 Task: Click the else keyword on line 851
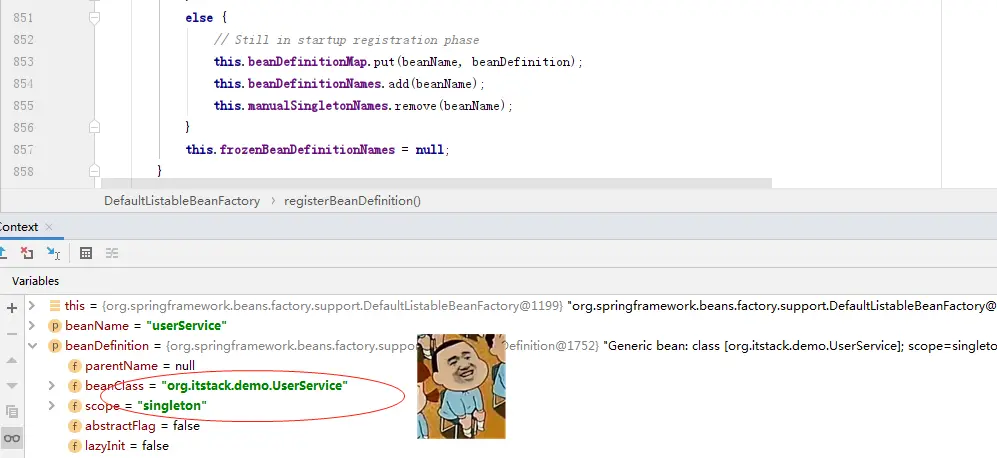[x=199, y=18]
